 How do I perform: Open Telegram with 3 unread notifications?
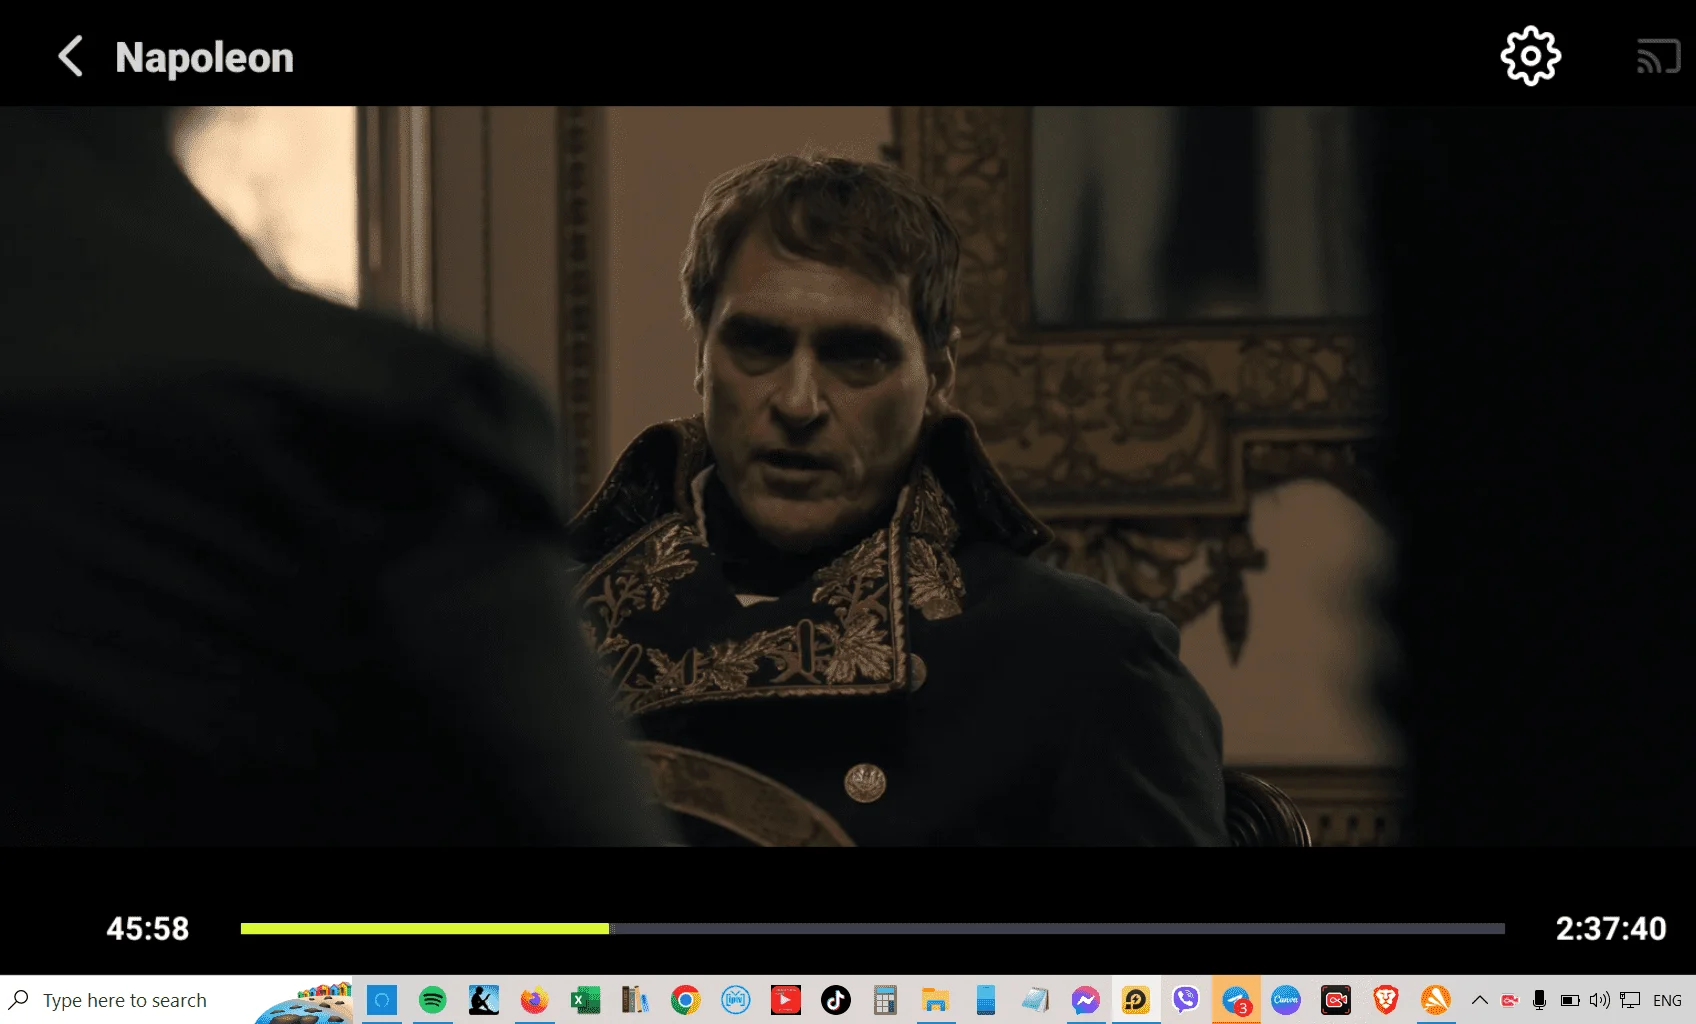[1236, 1000]
